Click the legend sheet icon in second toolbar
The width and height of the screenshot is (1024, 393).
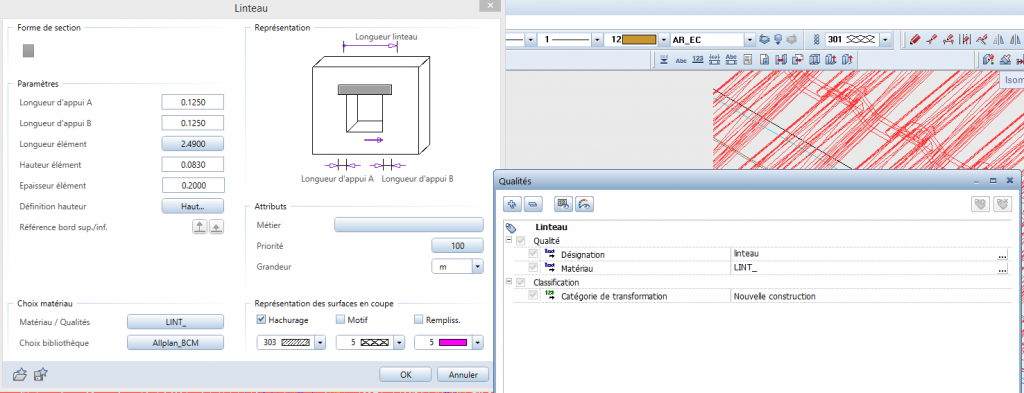coord(748,60)
